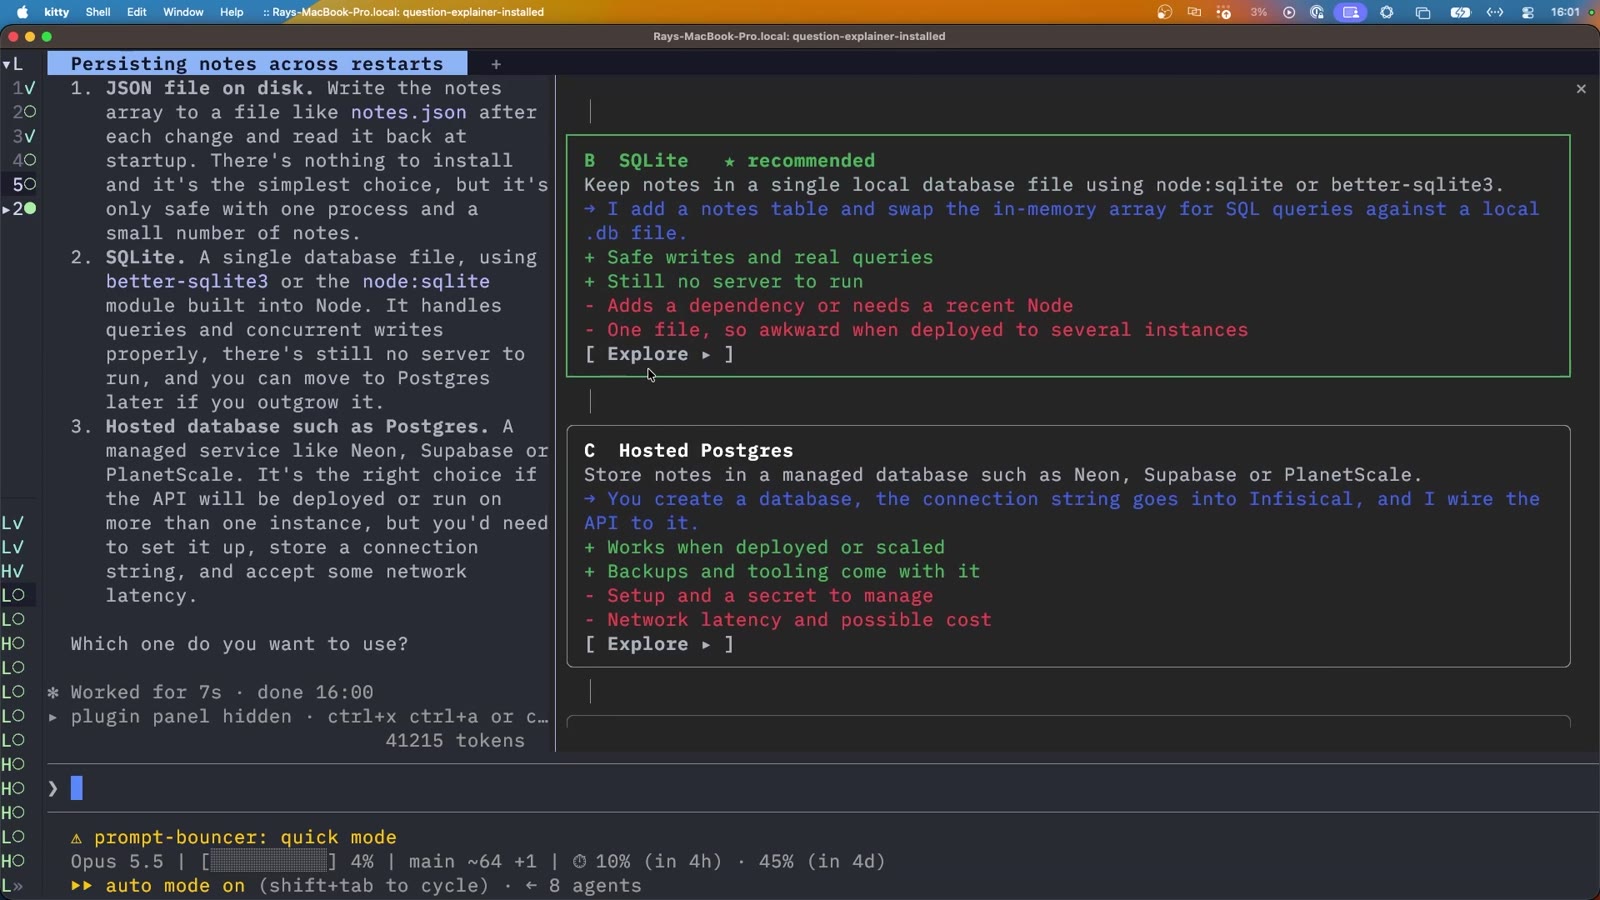Open the Apple menu
The height and width of the screenshot is (900, 1600).
[x=22, y=12]
